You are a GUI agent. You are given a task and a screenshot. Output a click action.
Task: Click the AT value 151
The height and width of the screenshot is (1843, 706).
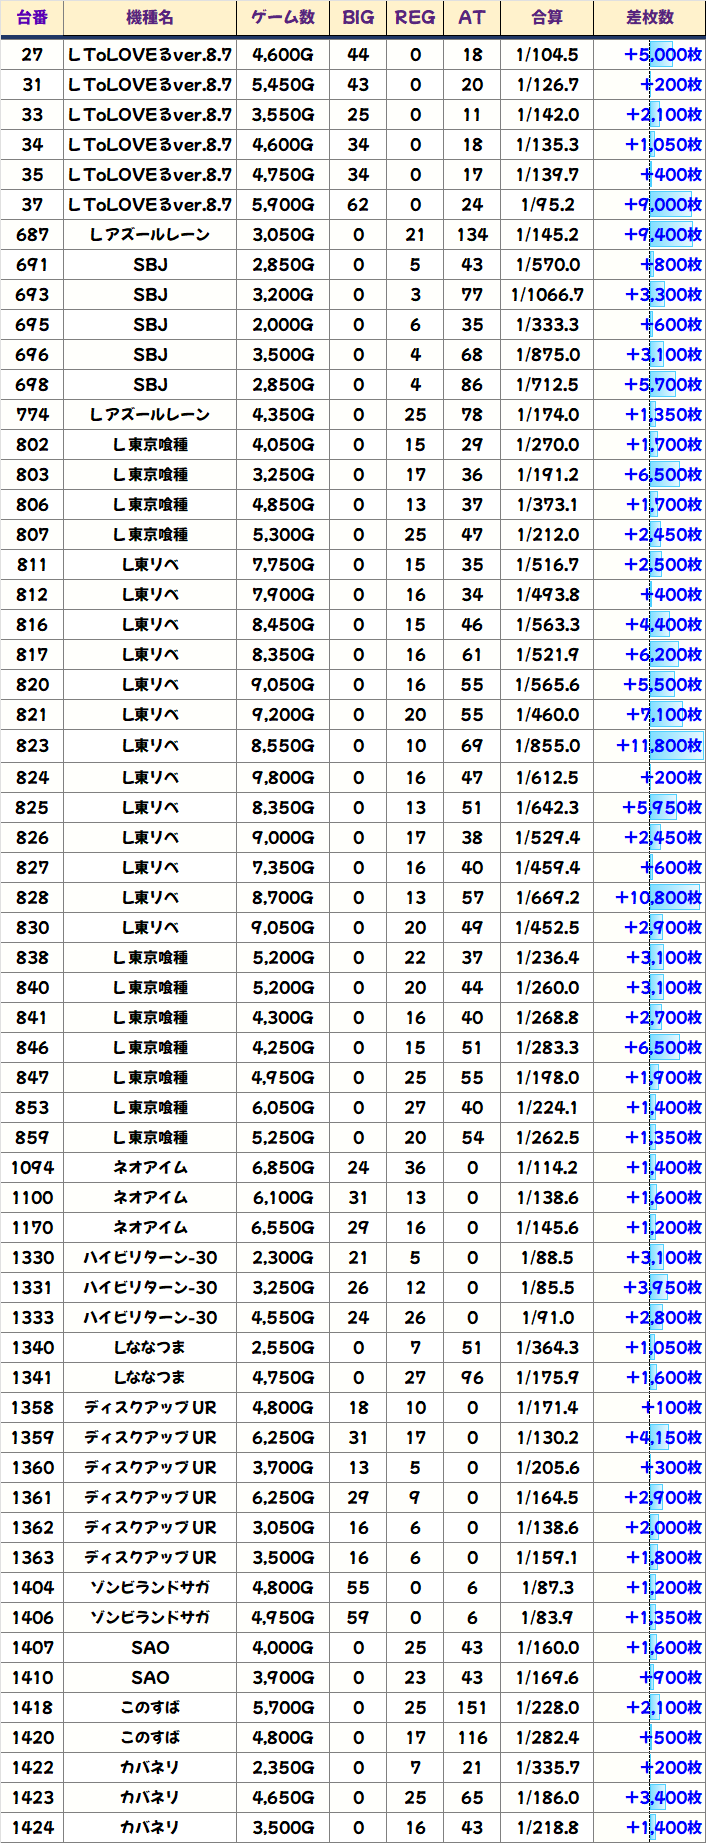(x=472, y=1707)
